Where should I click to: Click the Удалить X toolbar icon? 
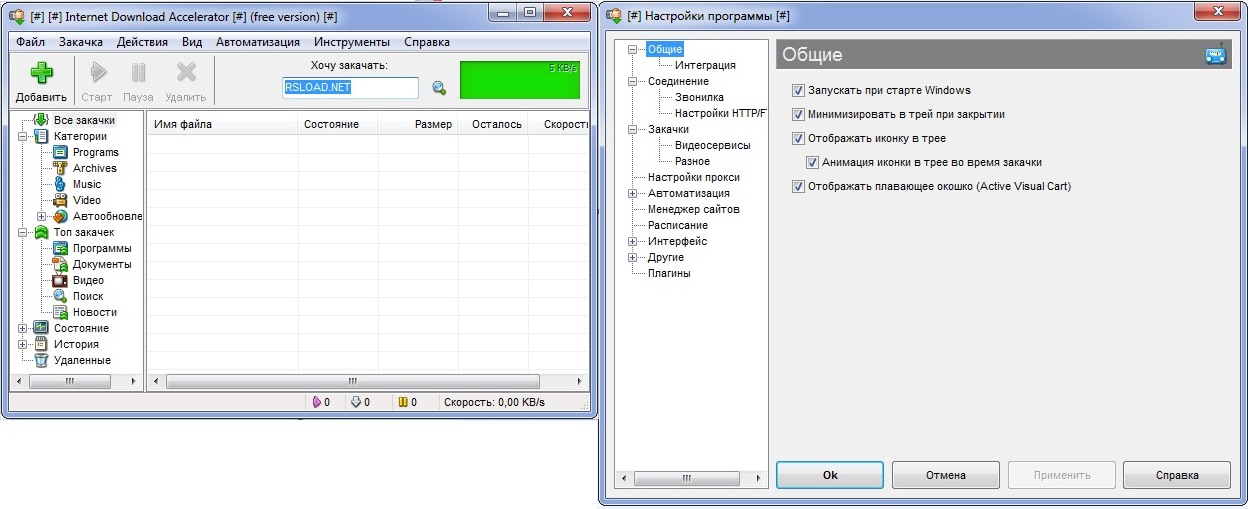coord(185,73)
